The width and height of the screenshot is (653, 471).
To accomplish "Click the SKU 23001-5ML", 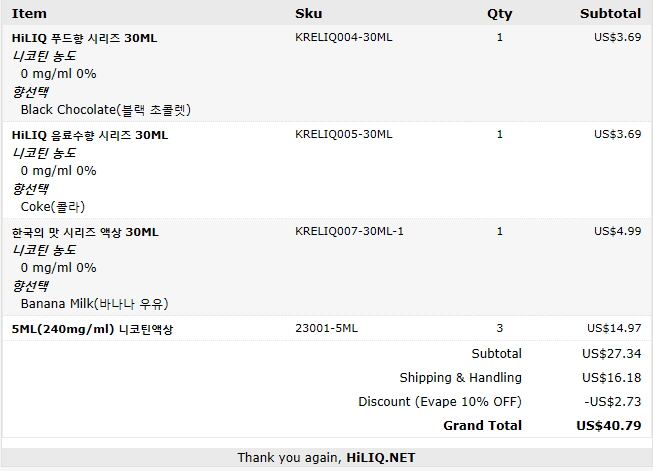I will pyautogui.click(x=326, y=328).
